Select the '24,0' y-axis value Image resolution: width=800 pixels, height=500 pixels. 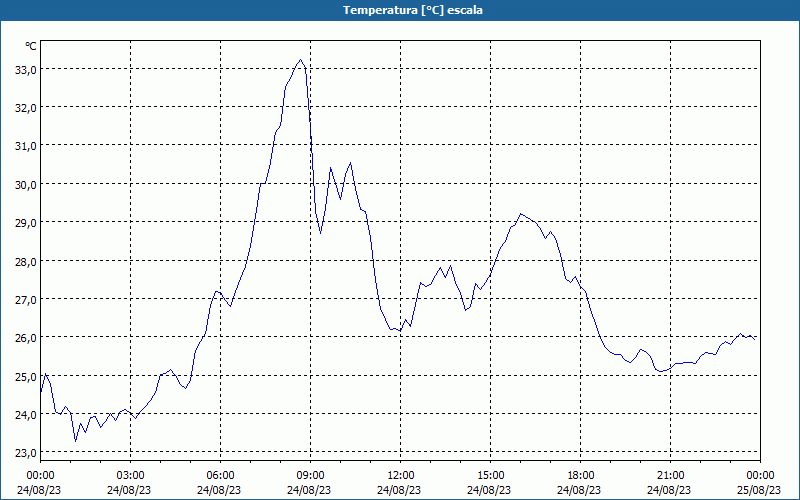pyautogui.click(x=24, y=415)
